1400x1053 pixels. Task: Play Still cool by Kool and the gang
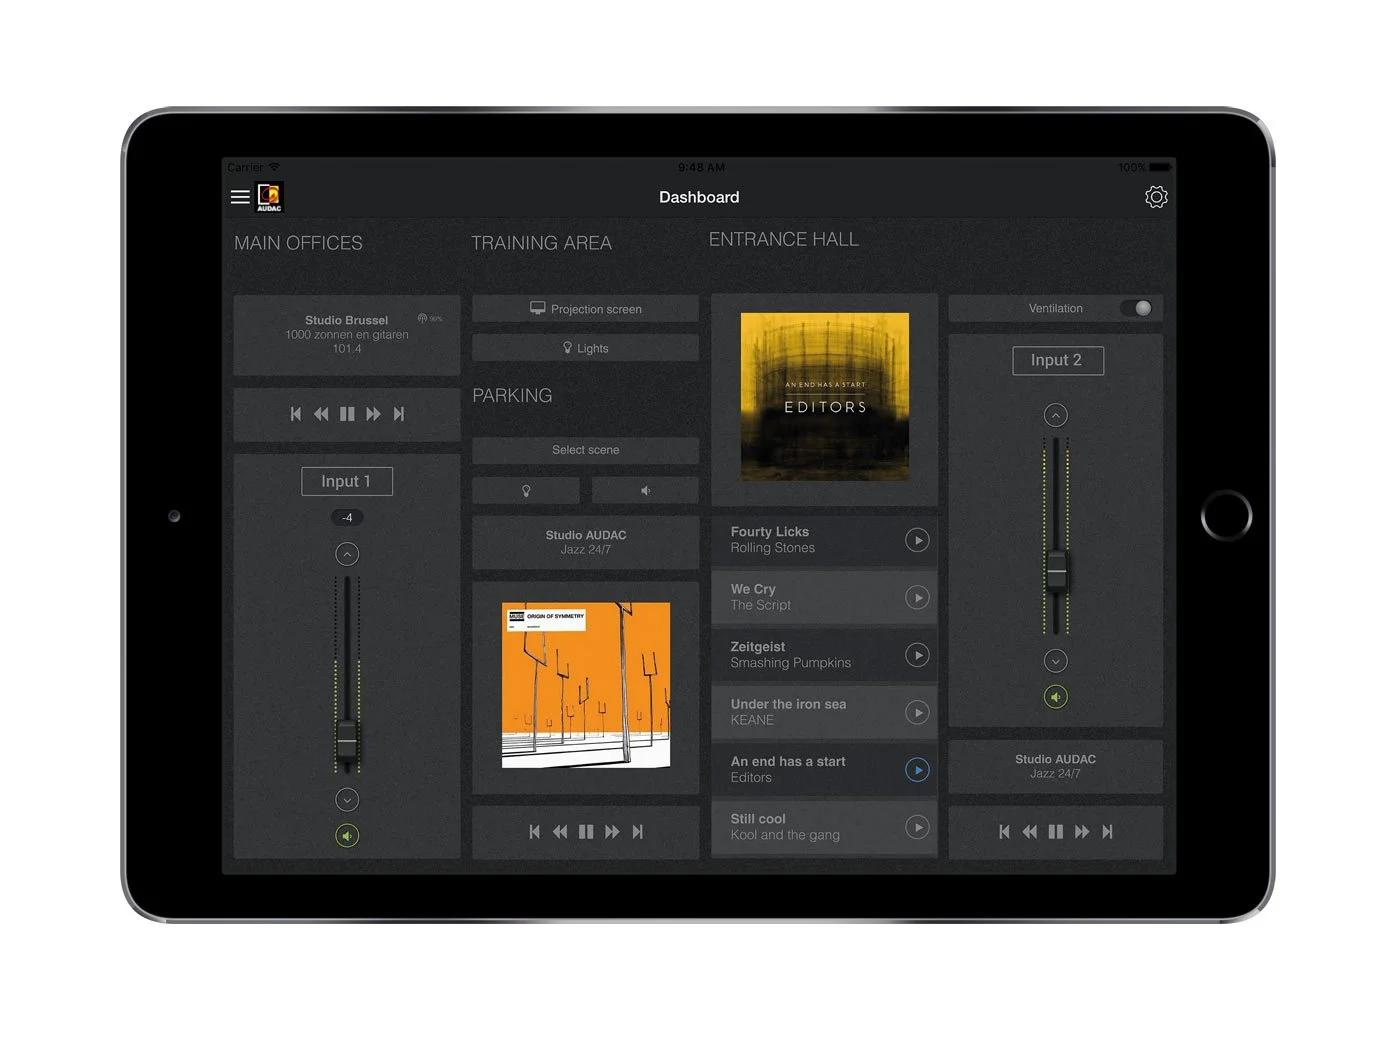tap(917, 827)
